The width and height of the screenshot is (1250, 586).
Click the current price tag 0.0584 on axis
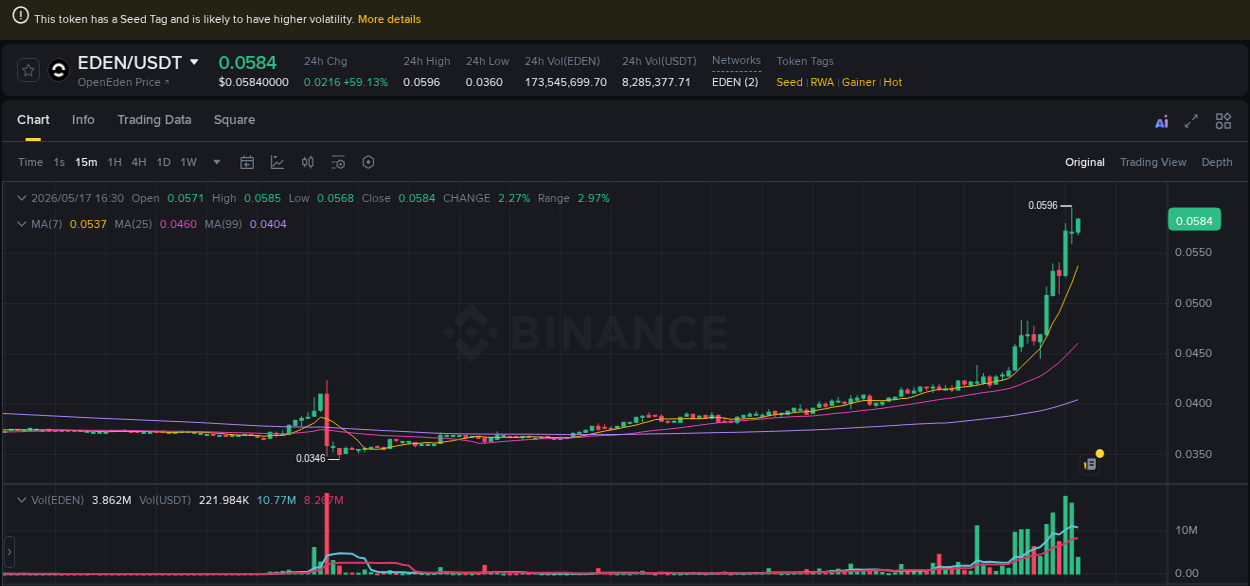[1193, 220]
